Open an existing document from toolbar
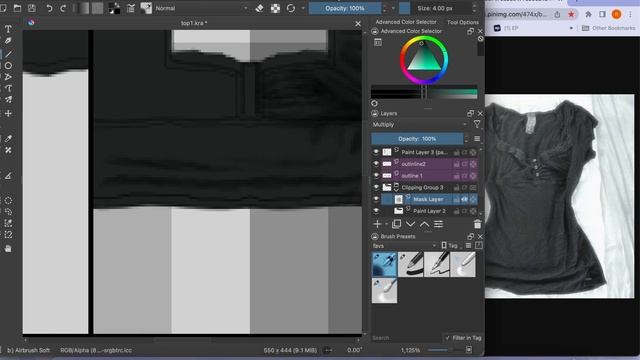The width and height of the screenshot is (640, 360). (x=17, y=8)
